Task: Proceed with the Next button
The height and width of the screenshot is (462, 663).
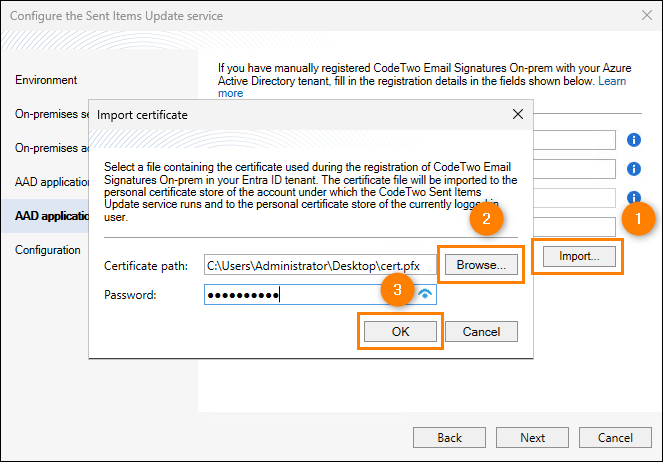Action: click(x=533, y=438)
